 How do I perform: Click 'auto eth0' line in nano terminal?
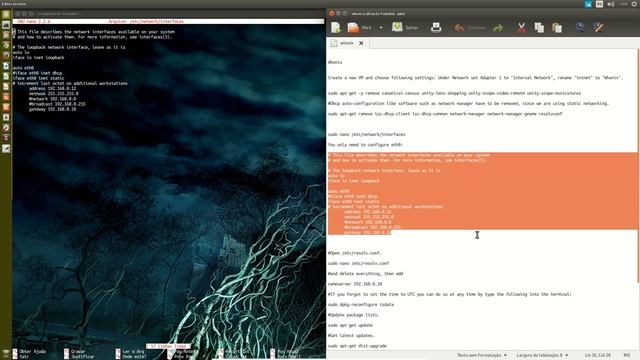(x=23, y=68)
